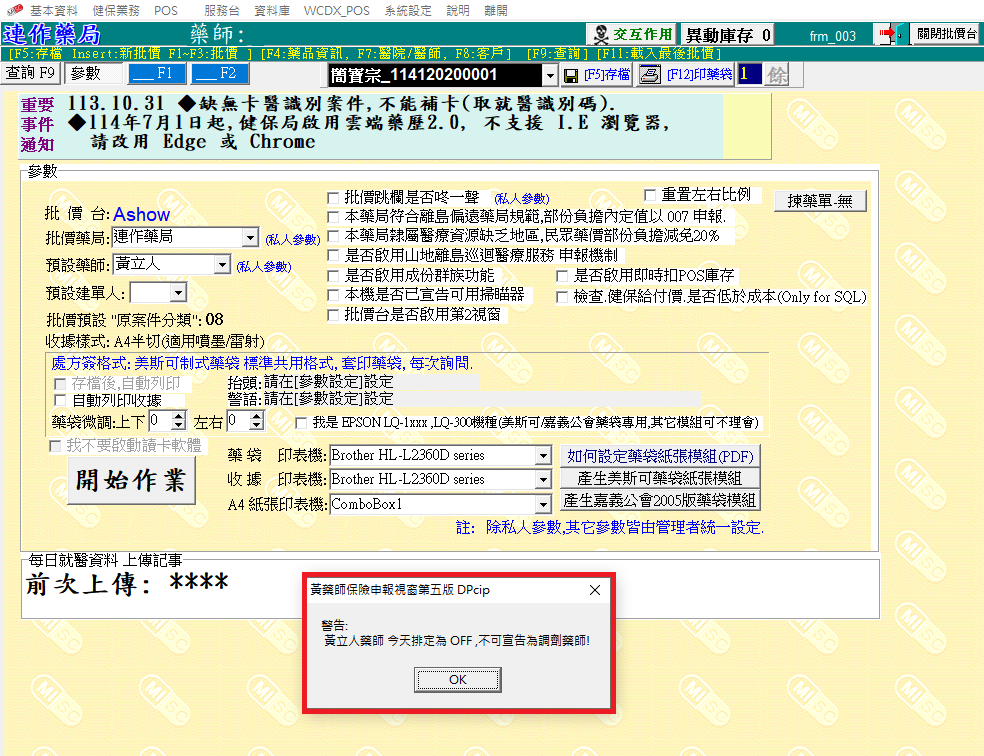This screenshot has height=756, width=984.
Task: Click the F1 batch price button
Action: (157, 74)
